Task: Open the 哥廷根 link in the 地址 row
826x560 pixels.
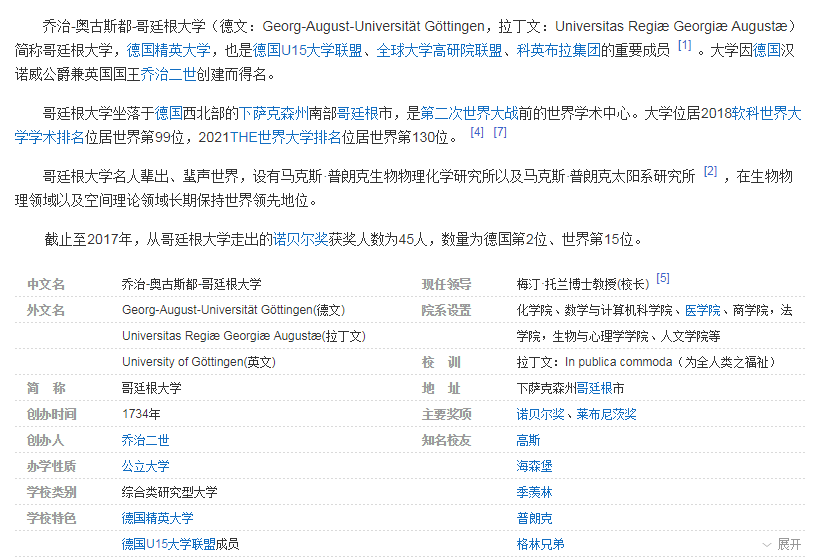Action: coord(594,388)
